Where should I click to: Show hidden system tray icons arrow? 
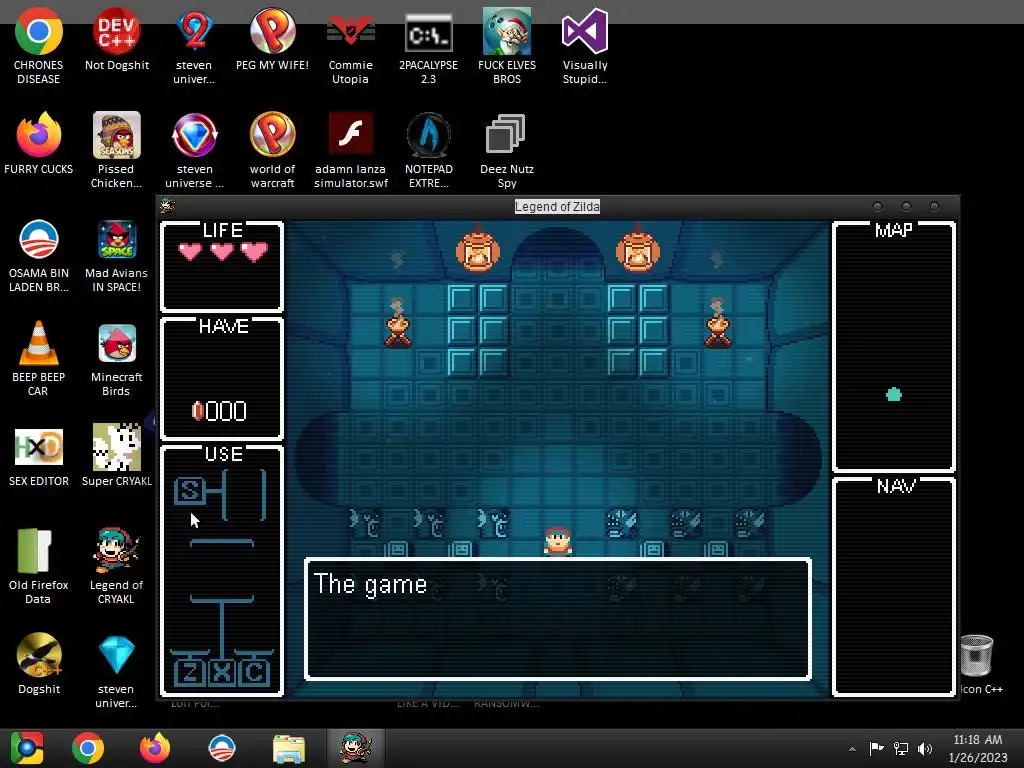click(x=852, y=748)
